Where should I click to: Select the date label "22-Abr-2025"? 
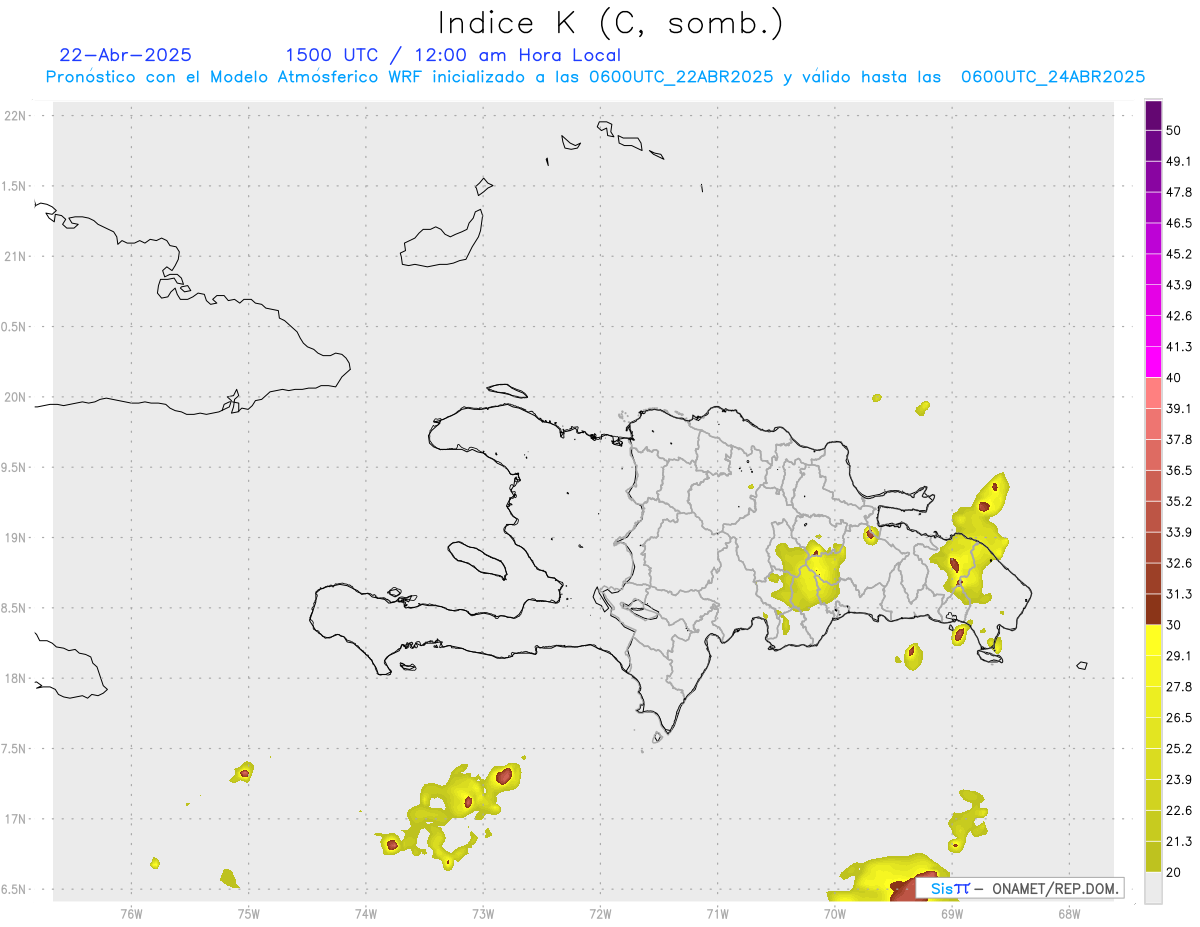pyautogui.click(x=126, y=55)
